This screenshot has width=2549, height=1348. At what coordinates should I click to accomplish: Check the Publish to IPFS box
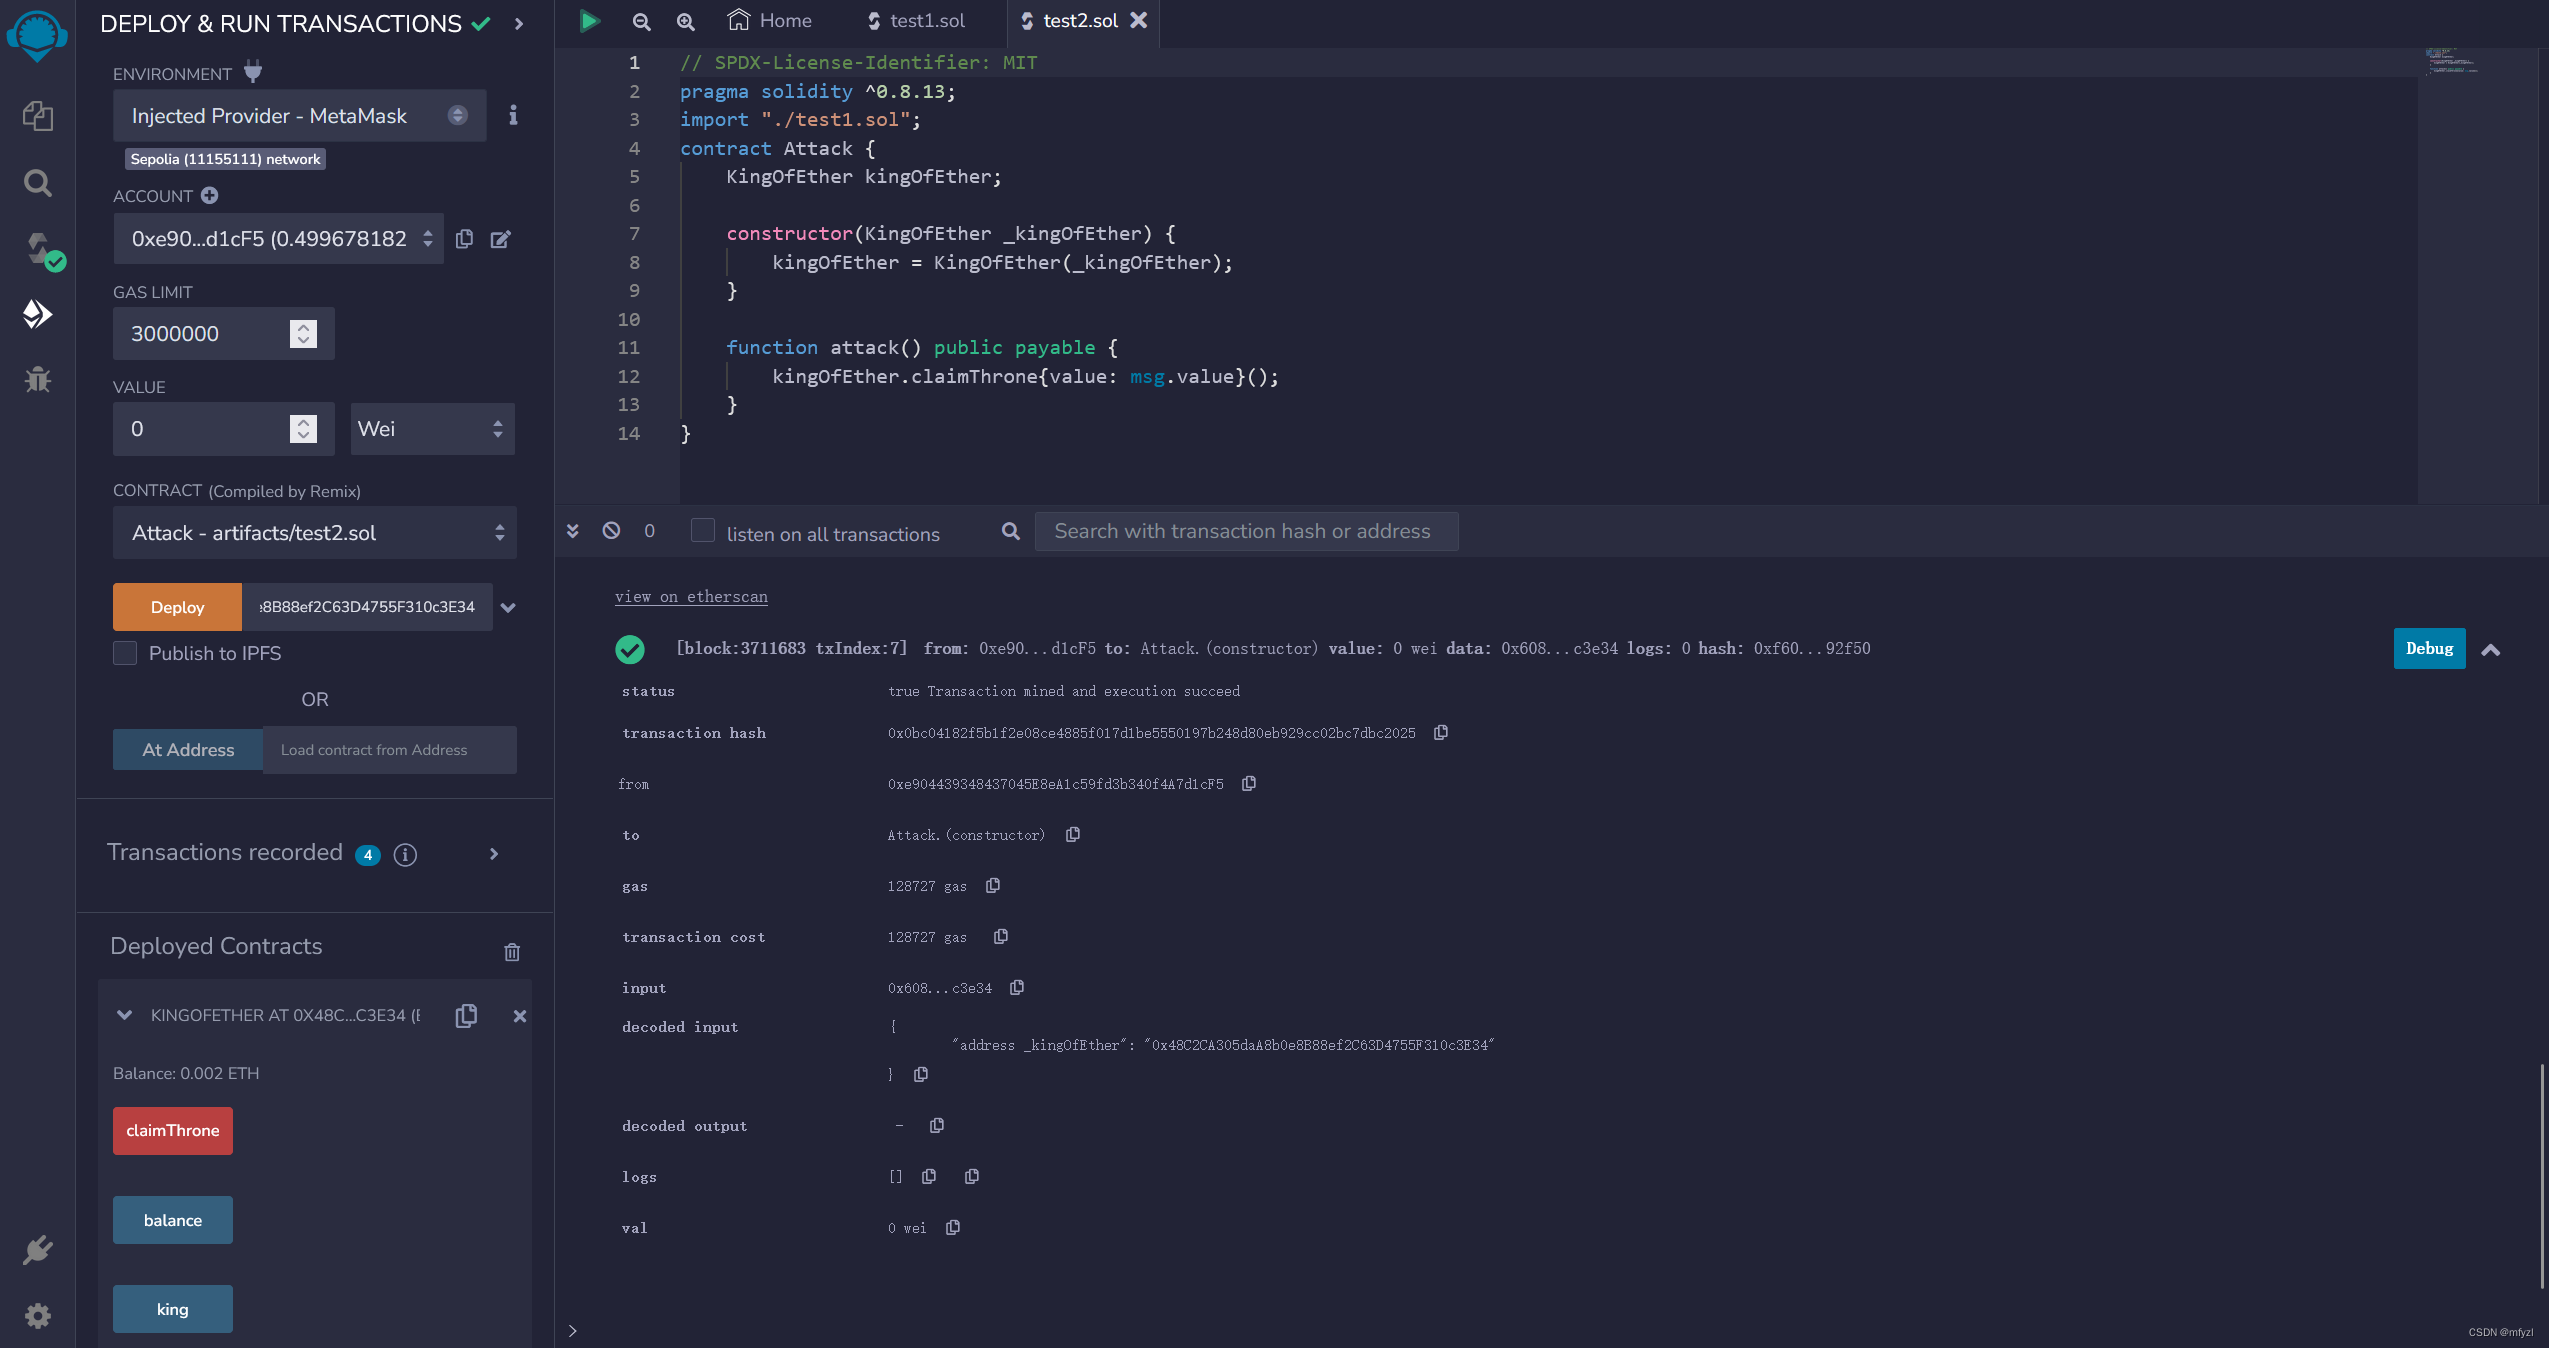point(125,653)
